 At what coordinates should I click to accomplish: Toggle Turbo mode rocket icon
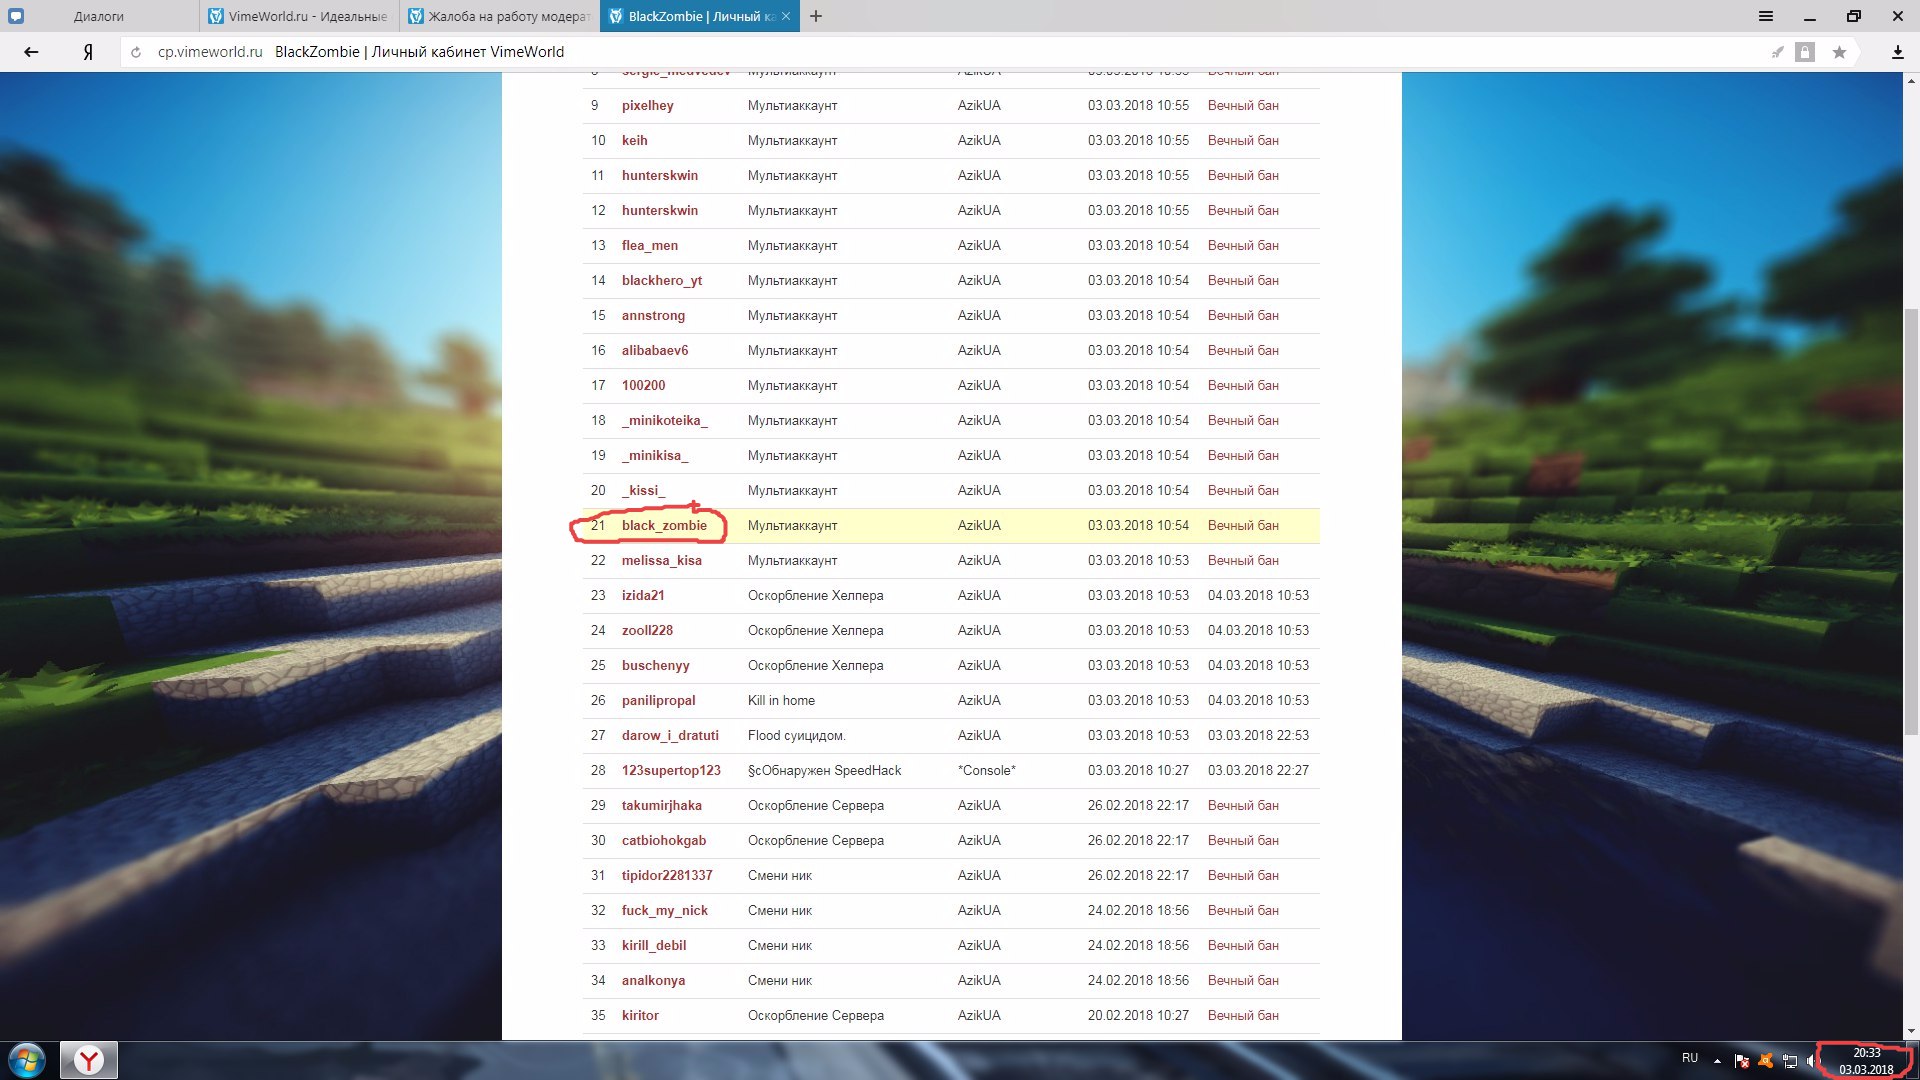pyautogui.click(x=1777, y=52)
